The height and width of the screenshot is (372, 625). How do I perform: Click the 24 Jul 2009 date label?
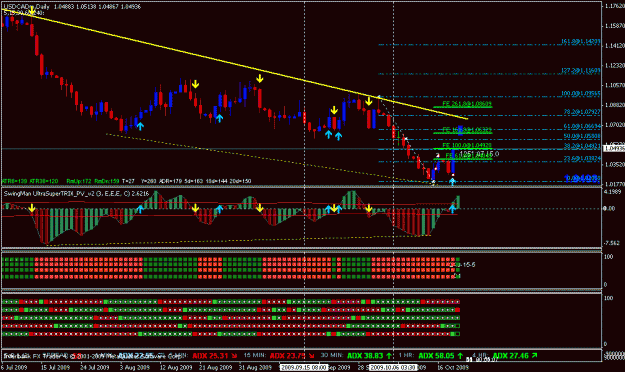pyautogui.click(x=94, y=367)
